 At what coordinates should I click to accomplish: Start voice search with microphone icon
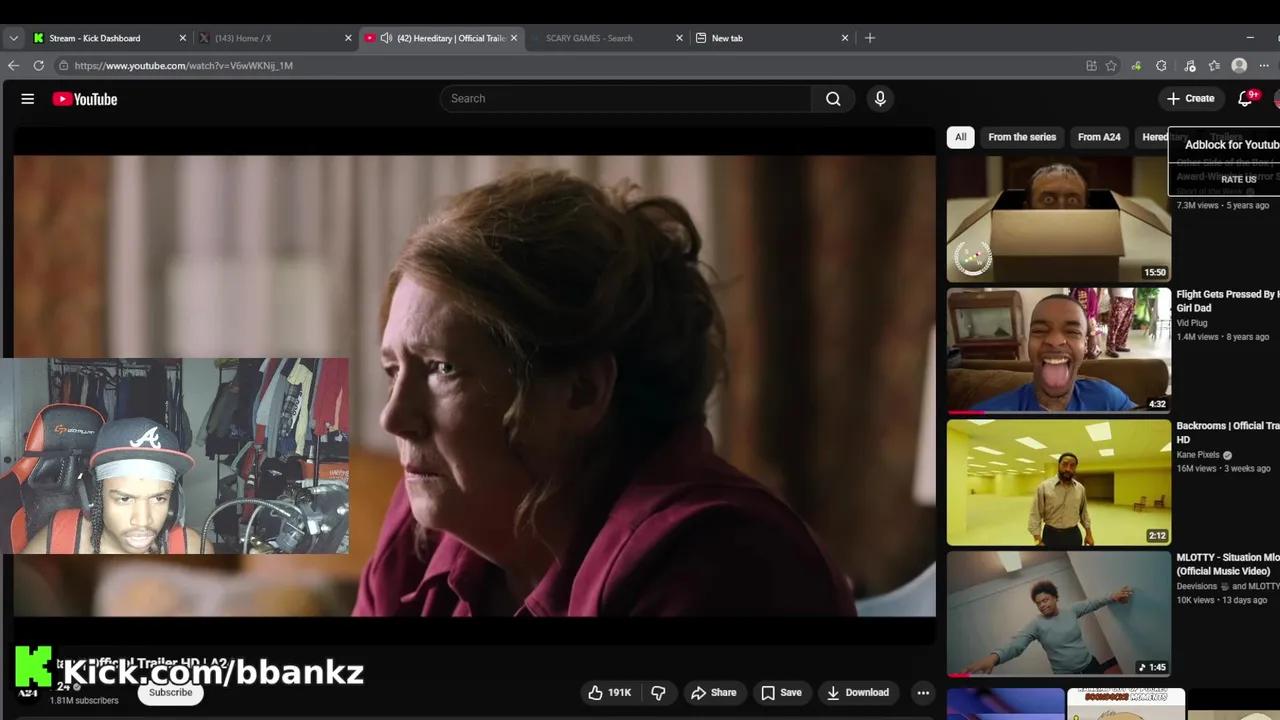880,99
